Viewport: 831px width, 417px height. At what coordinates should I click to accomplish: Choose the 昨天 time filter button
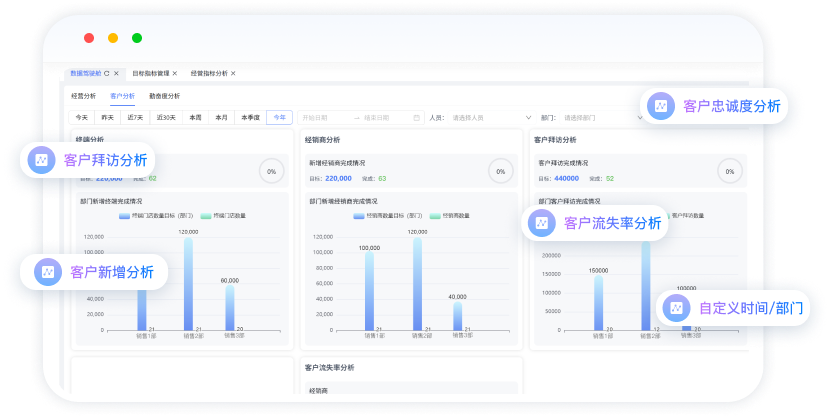(108, 117)
